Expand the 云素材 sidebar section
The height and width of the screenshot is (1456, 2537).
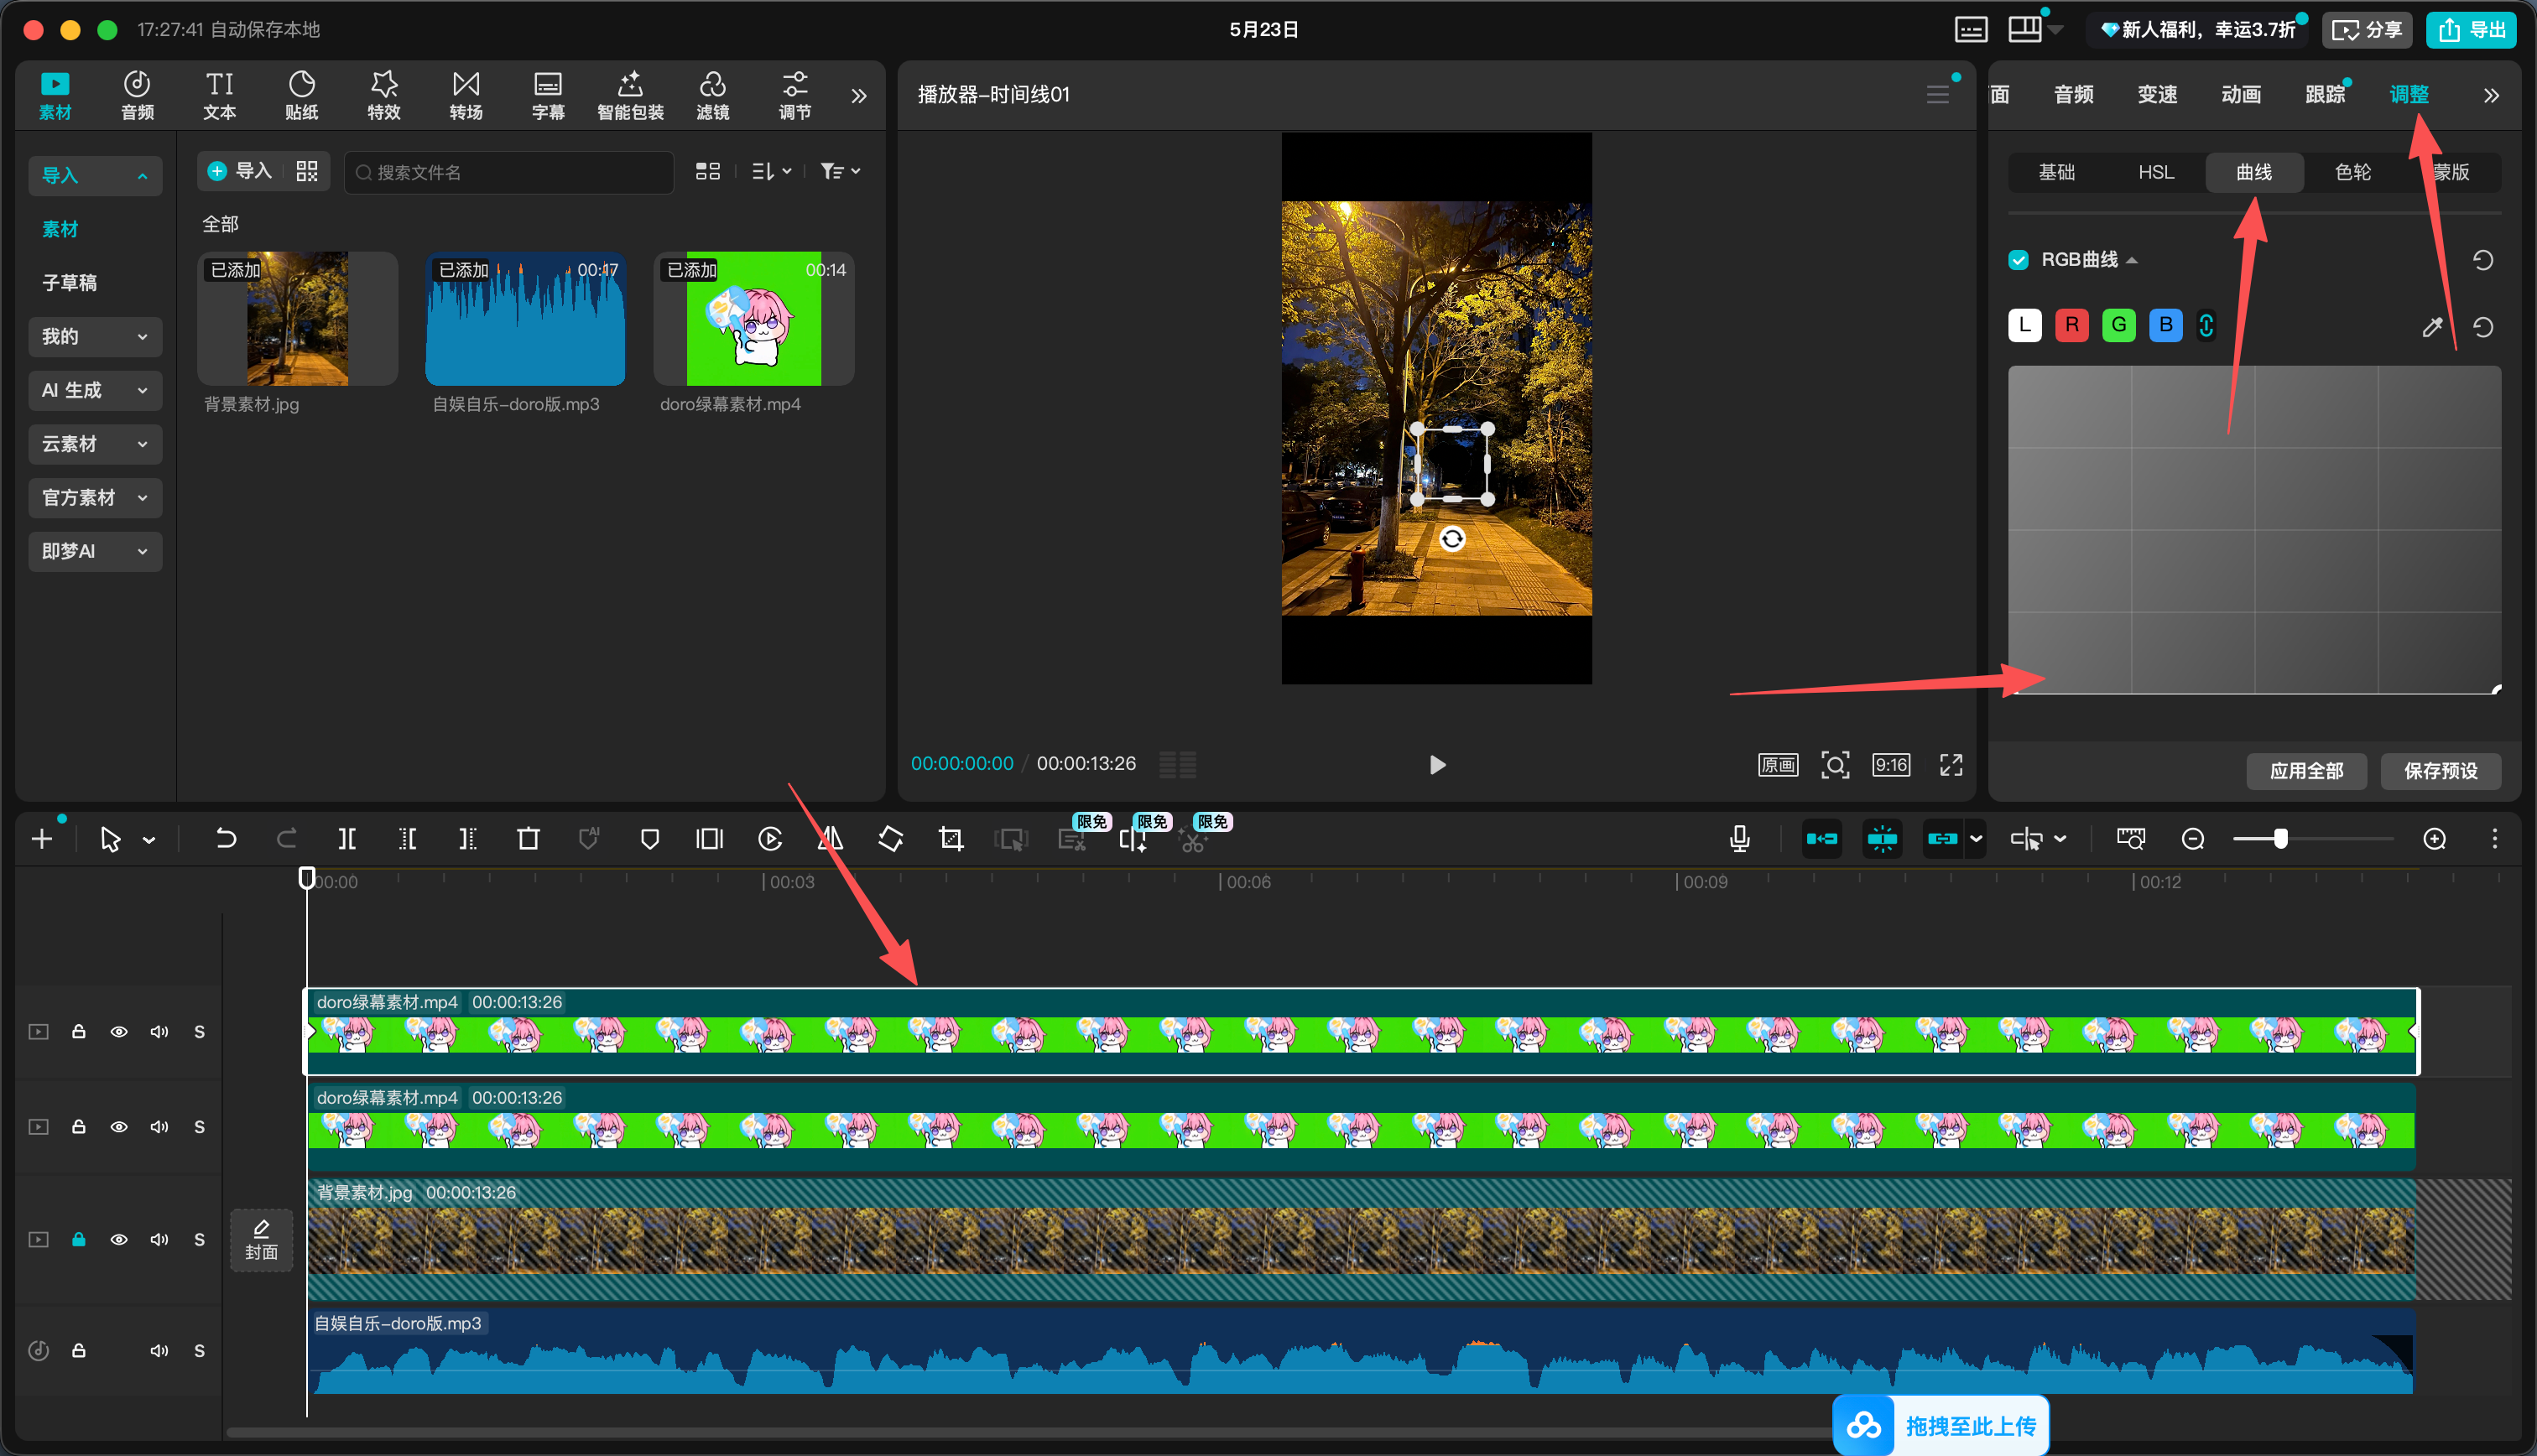(x=95, y=444)
